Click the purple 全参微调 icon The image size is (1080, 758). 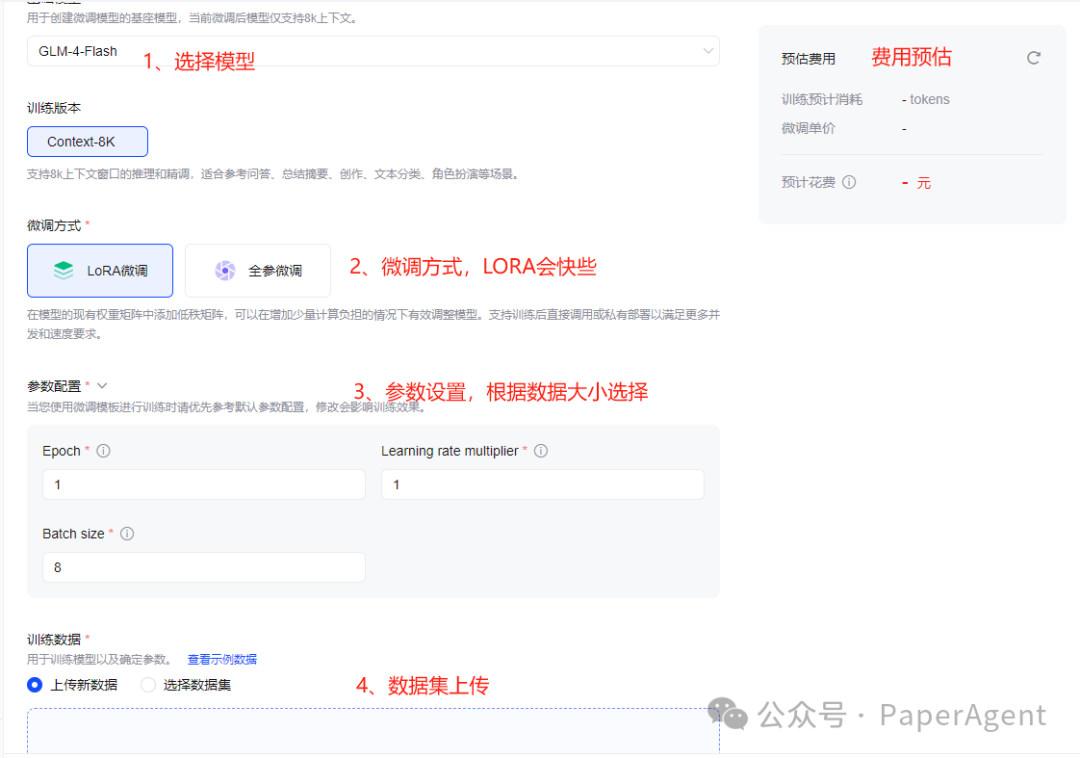(x=225, y=270)
